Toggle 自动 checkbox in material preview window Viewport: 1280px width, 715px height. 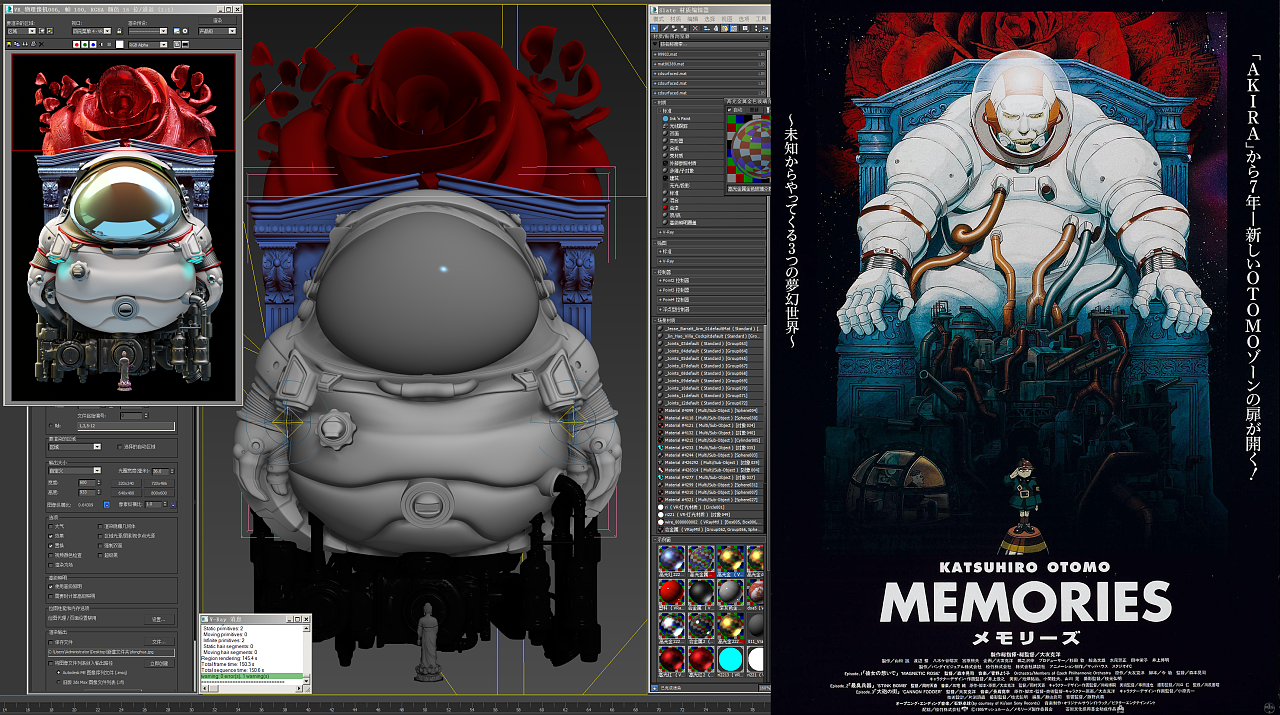[x=729, y=110]
